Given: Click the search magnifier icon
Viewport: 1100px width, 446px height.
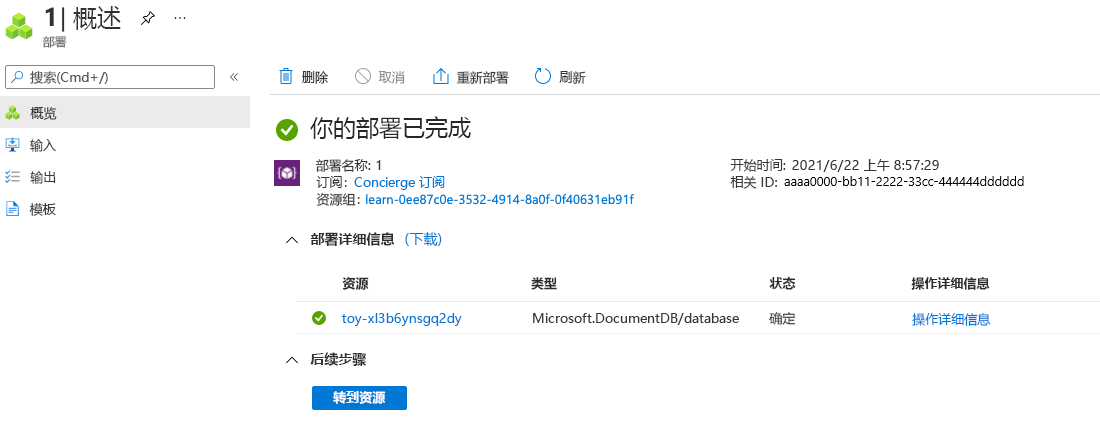Looking at the screenshot, I should click(18, 77).
